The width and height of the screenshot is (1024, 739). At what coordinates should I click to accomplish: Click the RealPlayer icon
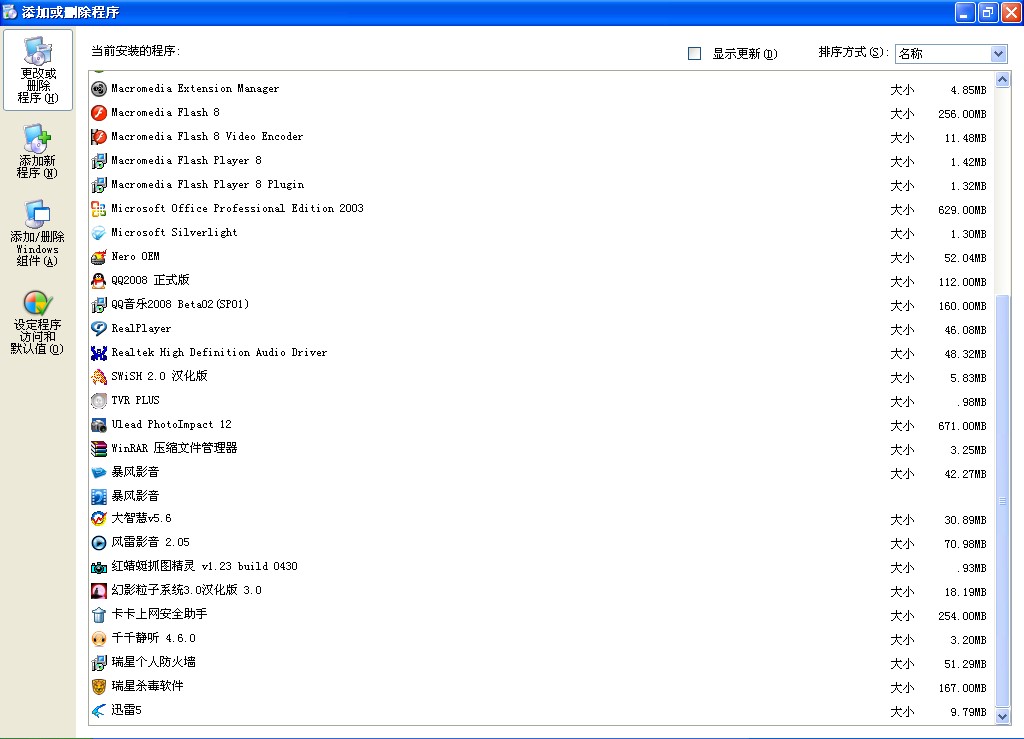coord(99,329)
